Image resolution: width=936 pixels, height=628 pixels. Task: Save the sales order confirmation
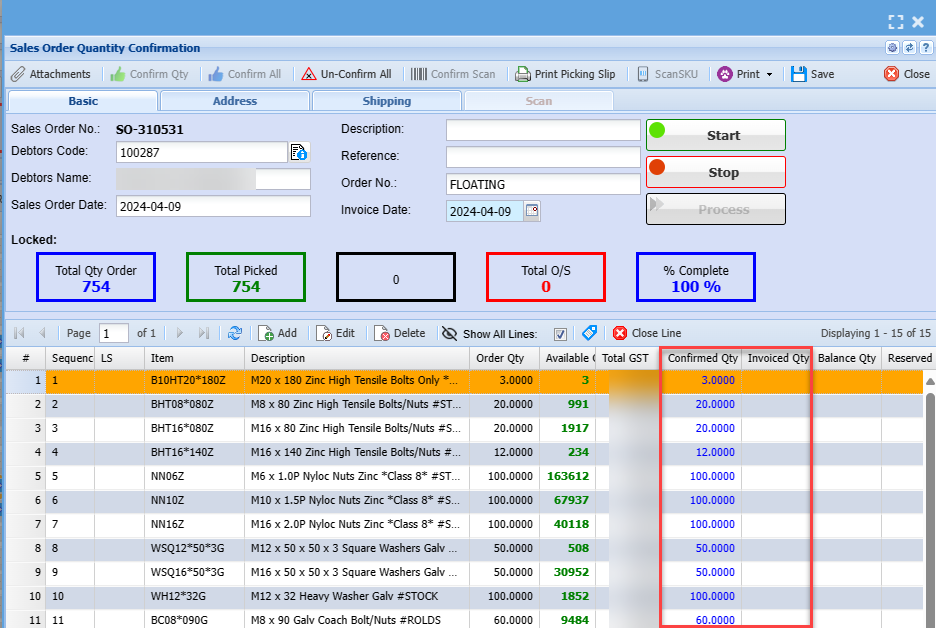click(812, 74)
